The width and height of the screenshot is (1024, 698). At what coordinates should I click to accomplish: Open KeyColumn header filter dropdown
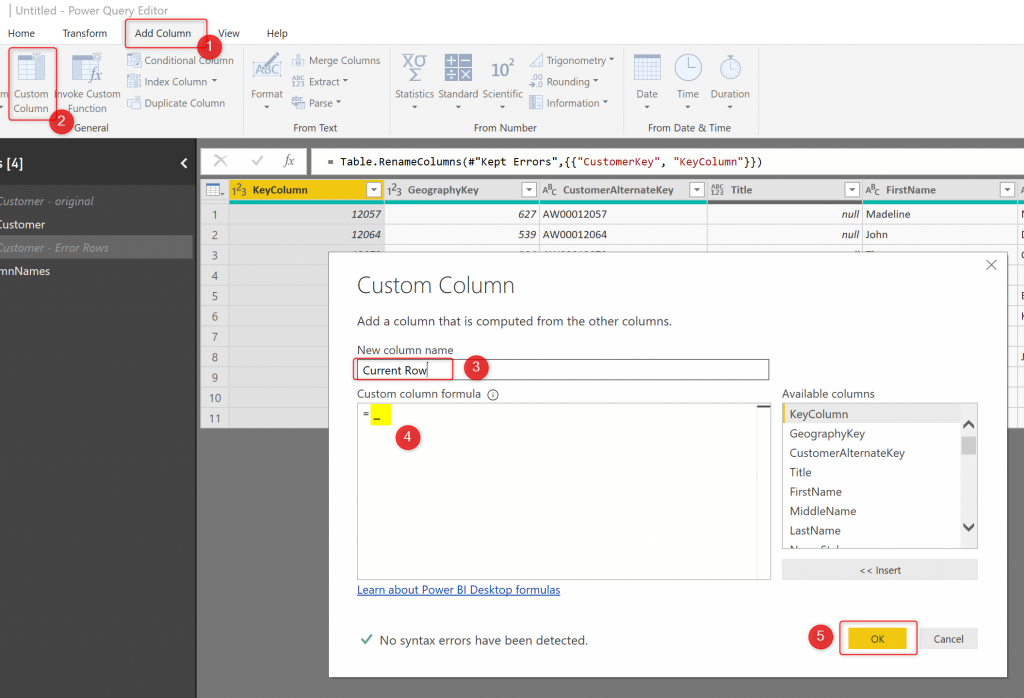tap(373, 190)
